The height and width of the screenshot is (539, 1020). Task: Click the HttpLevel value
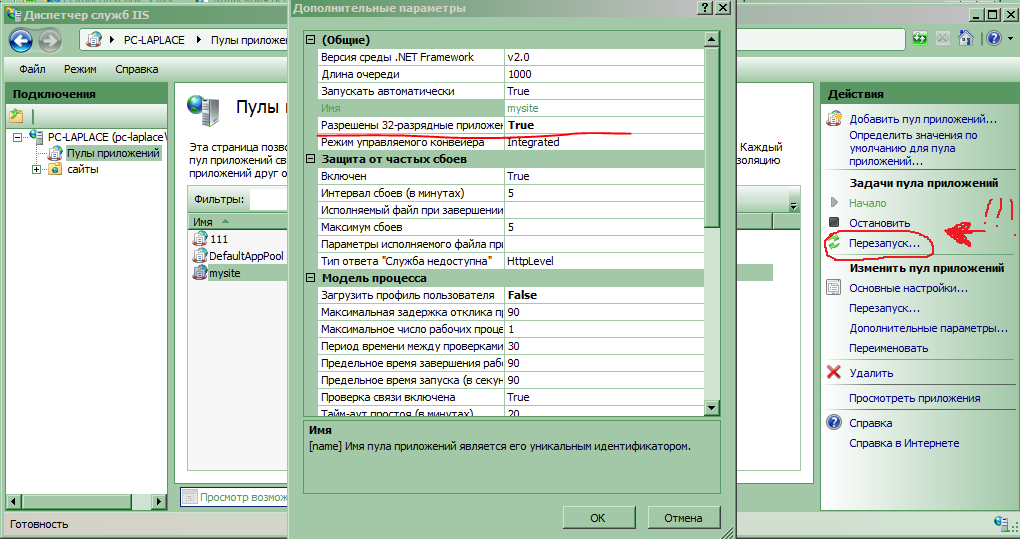(x=604, y=261)
